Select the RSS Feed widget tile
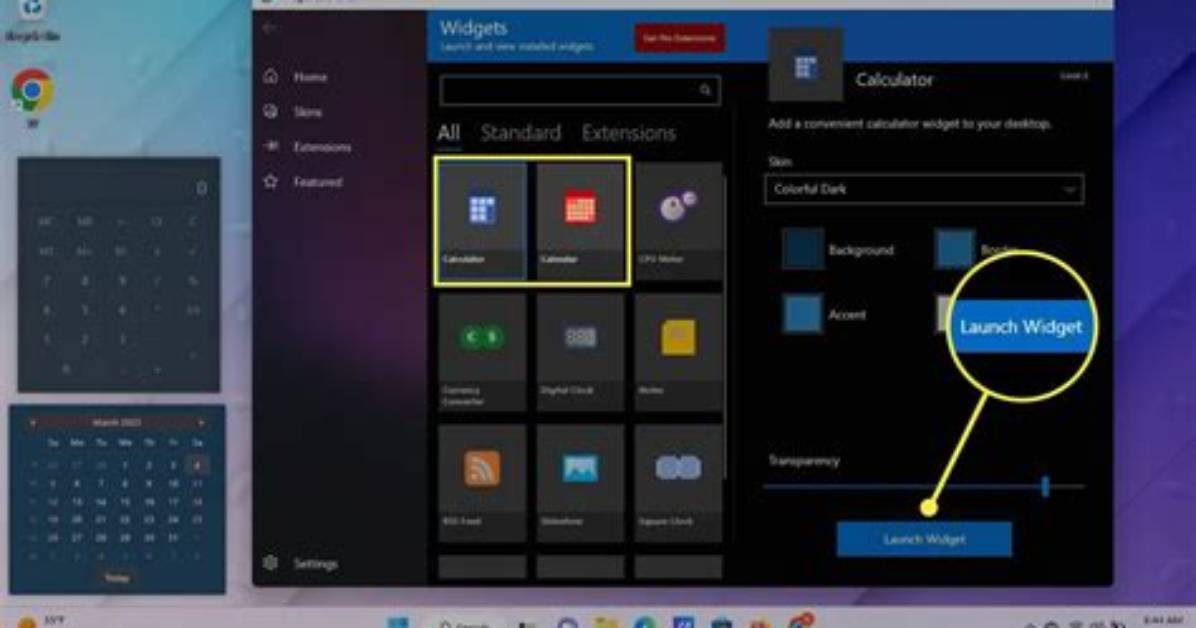 click(482, 483)
